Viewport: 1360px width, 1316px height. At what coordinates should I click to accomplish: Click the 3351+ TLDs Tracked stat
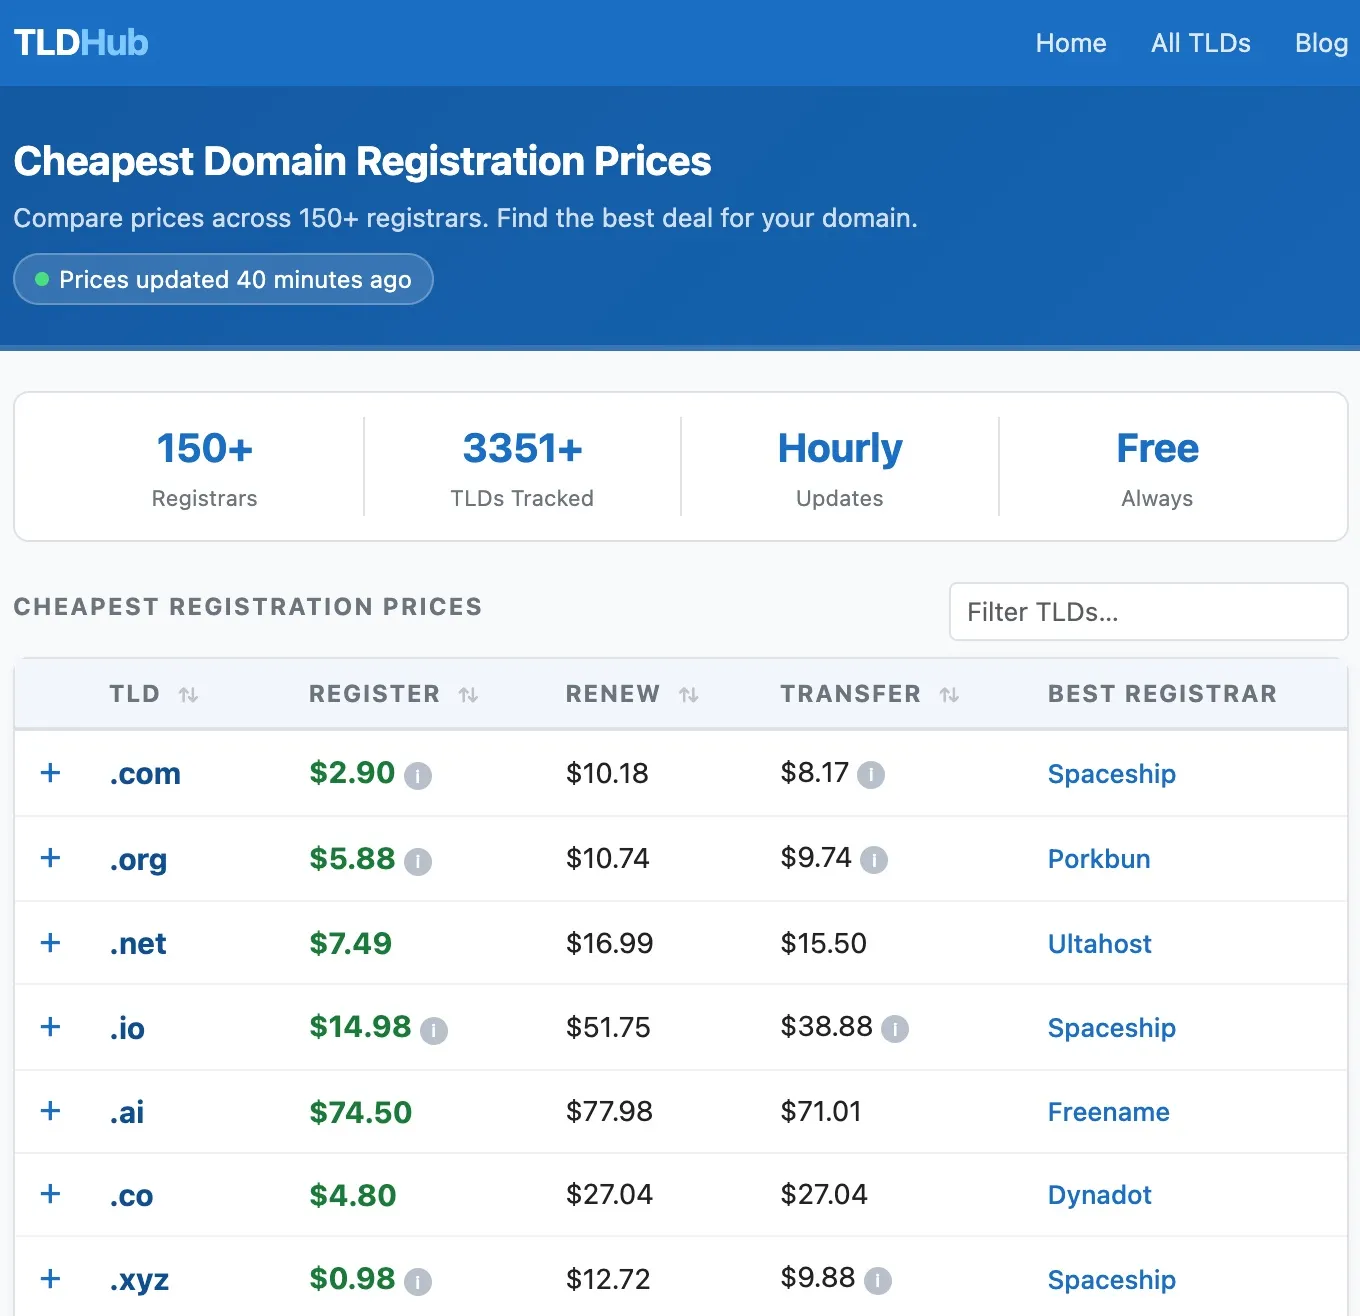522,468
